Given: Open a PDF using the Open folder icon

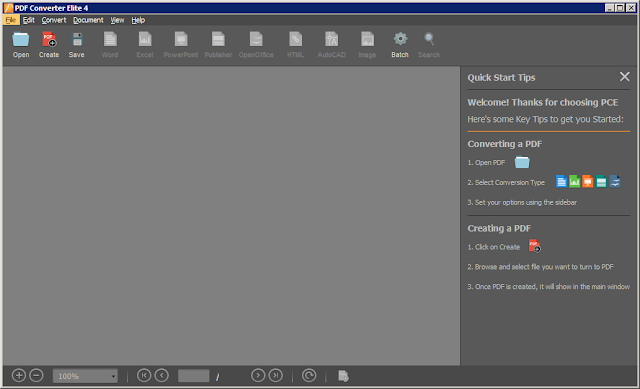Looking at the screenshot, I should [x=20, y=40].
